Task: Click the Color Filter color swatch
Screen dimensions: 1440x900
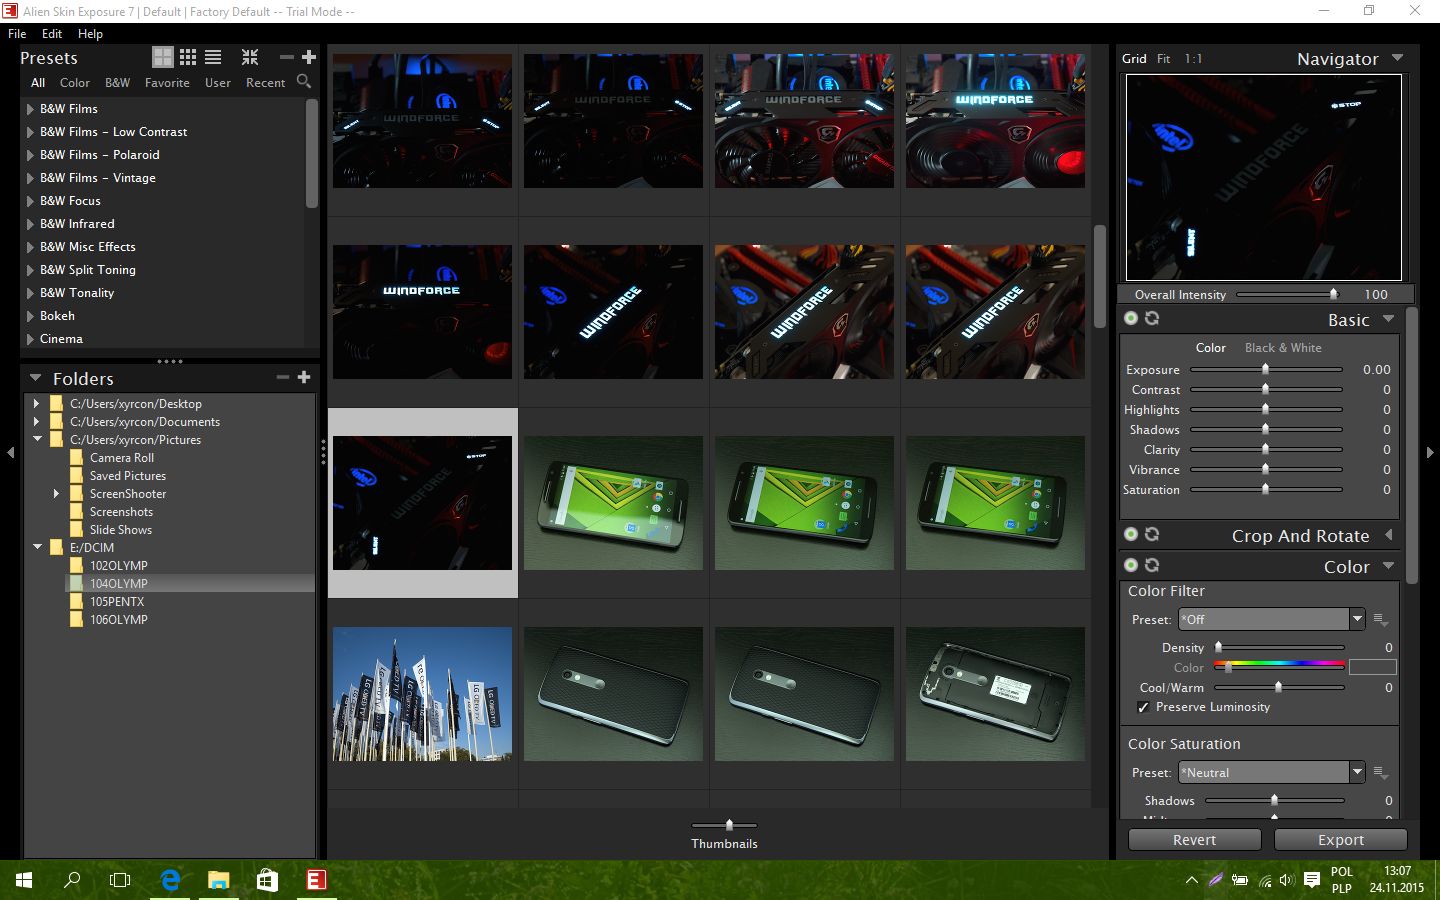Action: [1372, 667]
